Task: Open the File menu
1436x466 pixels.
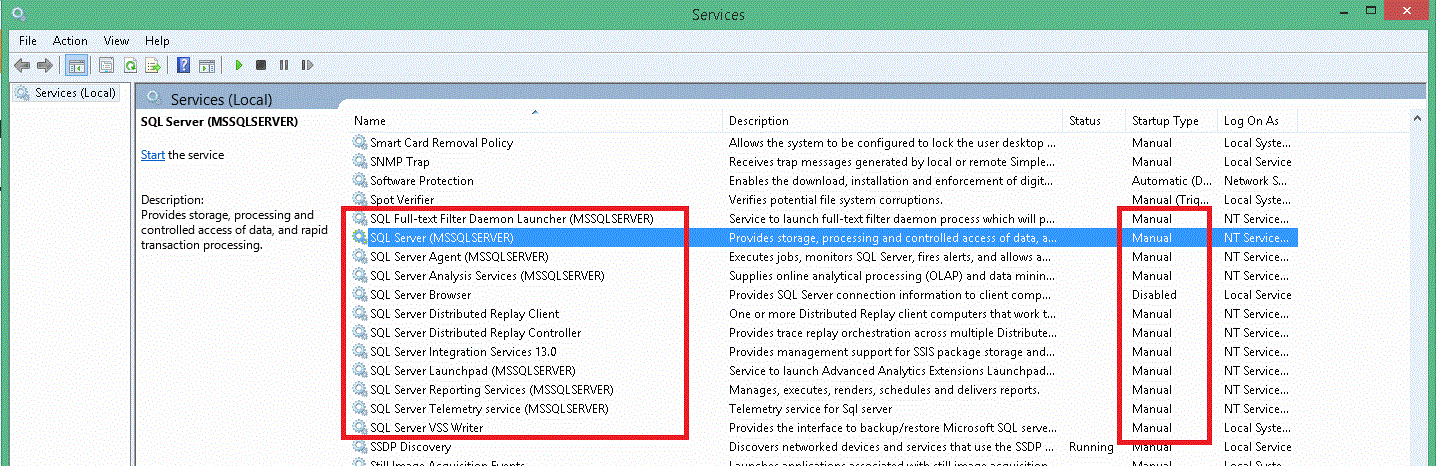Action: pos(28,41)
